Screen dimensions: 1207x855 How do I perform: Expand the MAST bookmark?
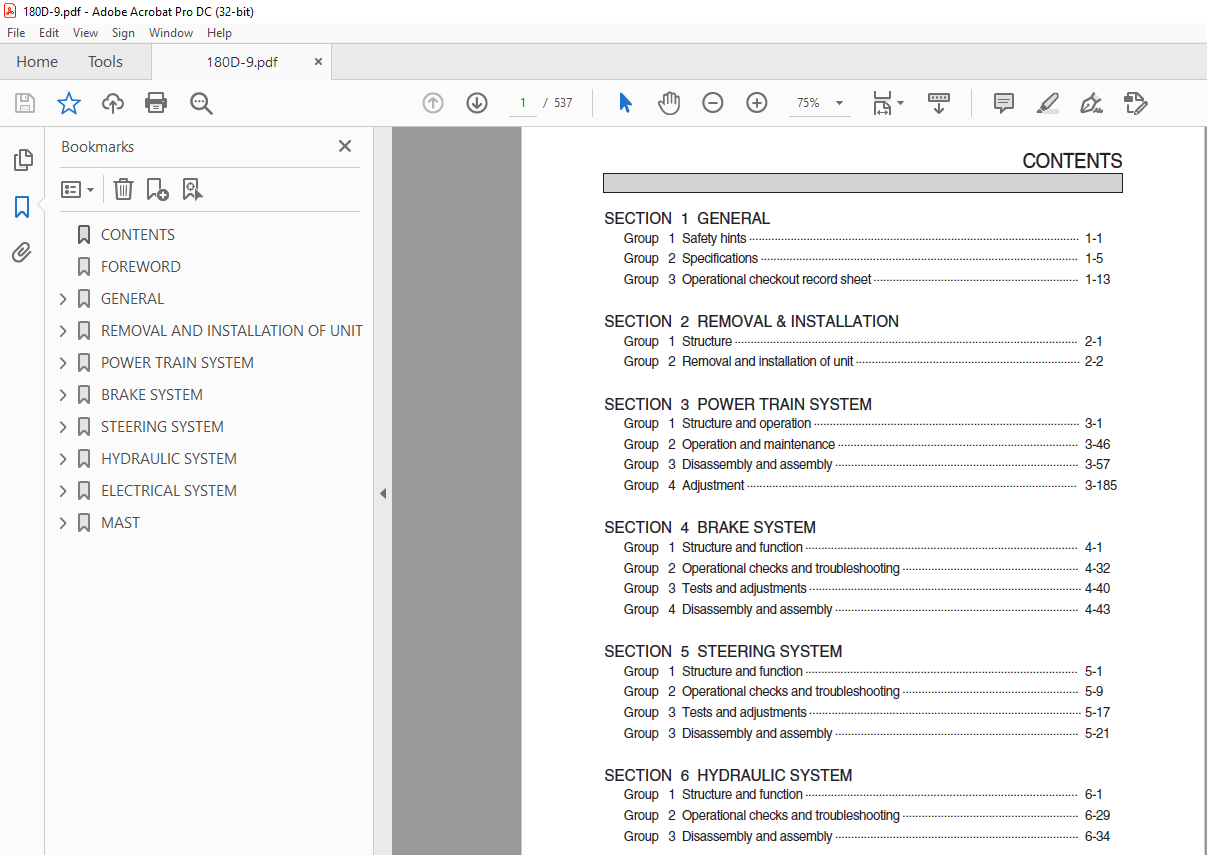tap(63, 523)
